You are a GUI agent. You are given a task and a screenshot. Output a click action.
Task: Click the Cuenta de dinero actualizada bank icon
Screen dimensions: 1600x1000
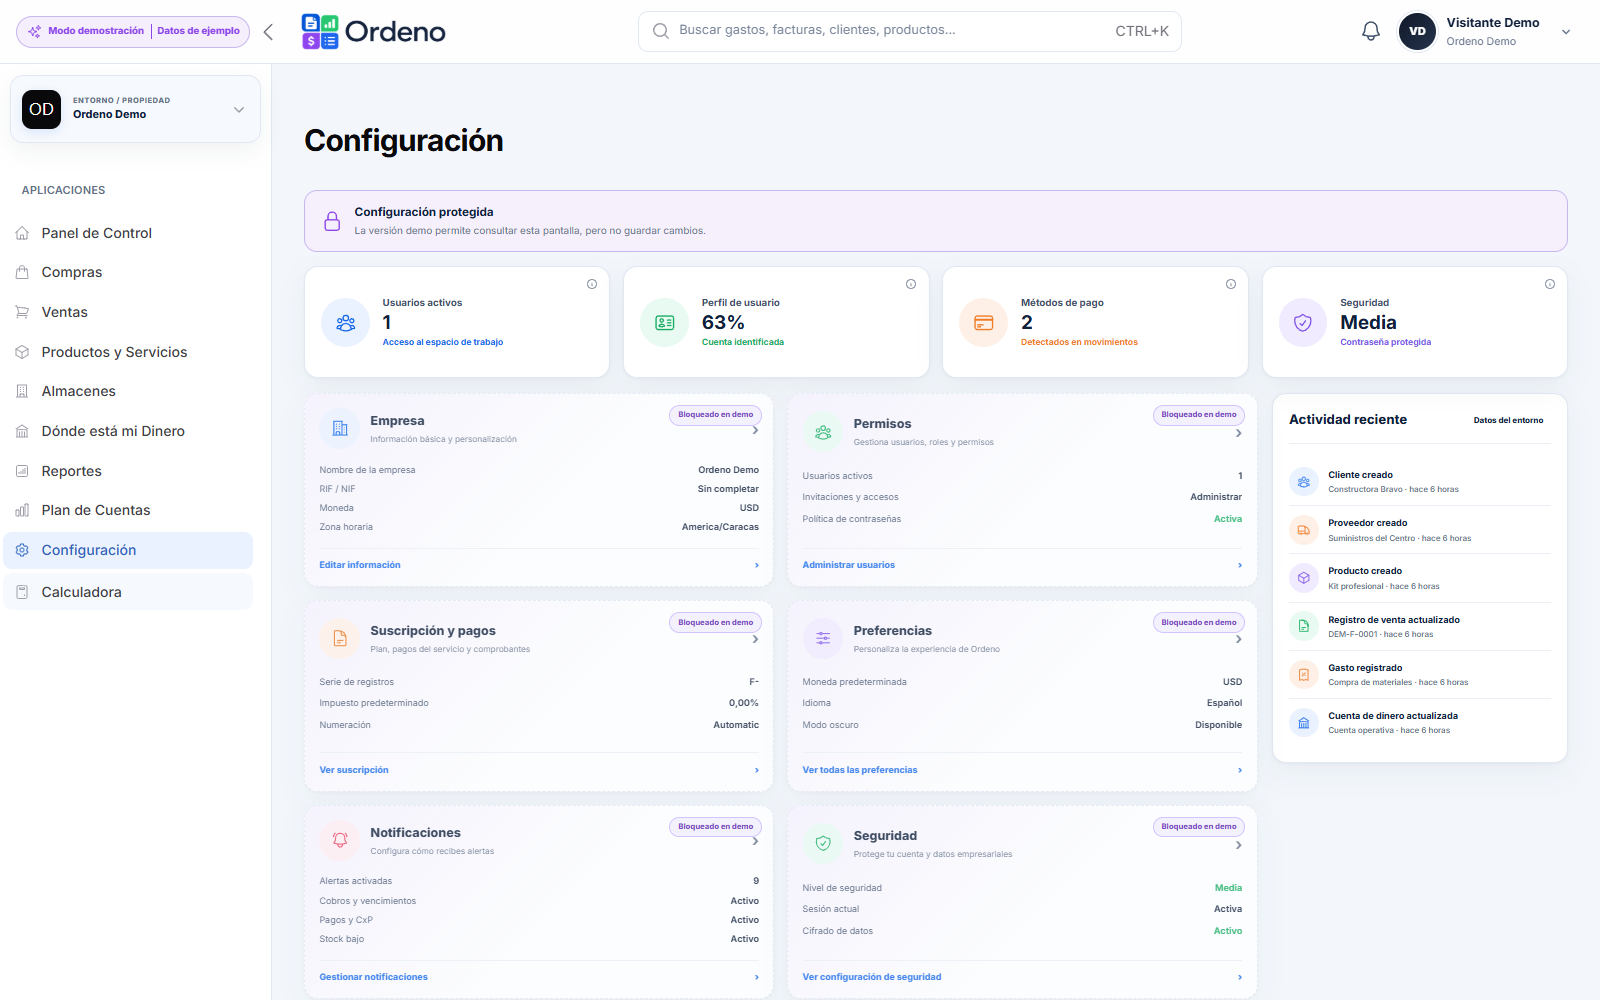point(1304,723)
